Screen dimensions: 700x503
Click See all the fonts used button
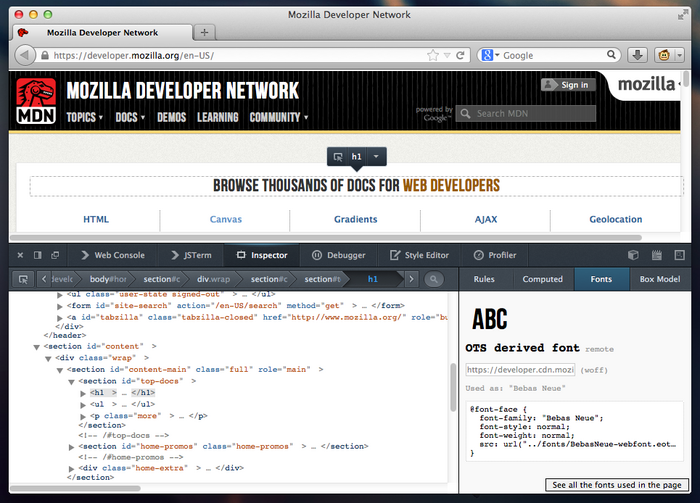[x=618, y=484]
